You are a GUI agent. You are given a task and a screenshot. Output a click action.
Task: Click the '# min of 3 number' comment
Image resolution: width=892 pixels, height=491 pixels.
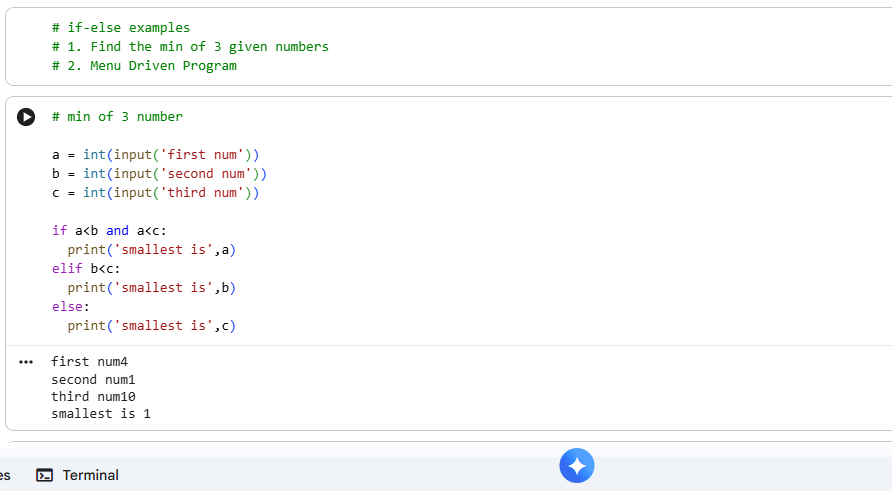pos(117,117)
